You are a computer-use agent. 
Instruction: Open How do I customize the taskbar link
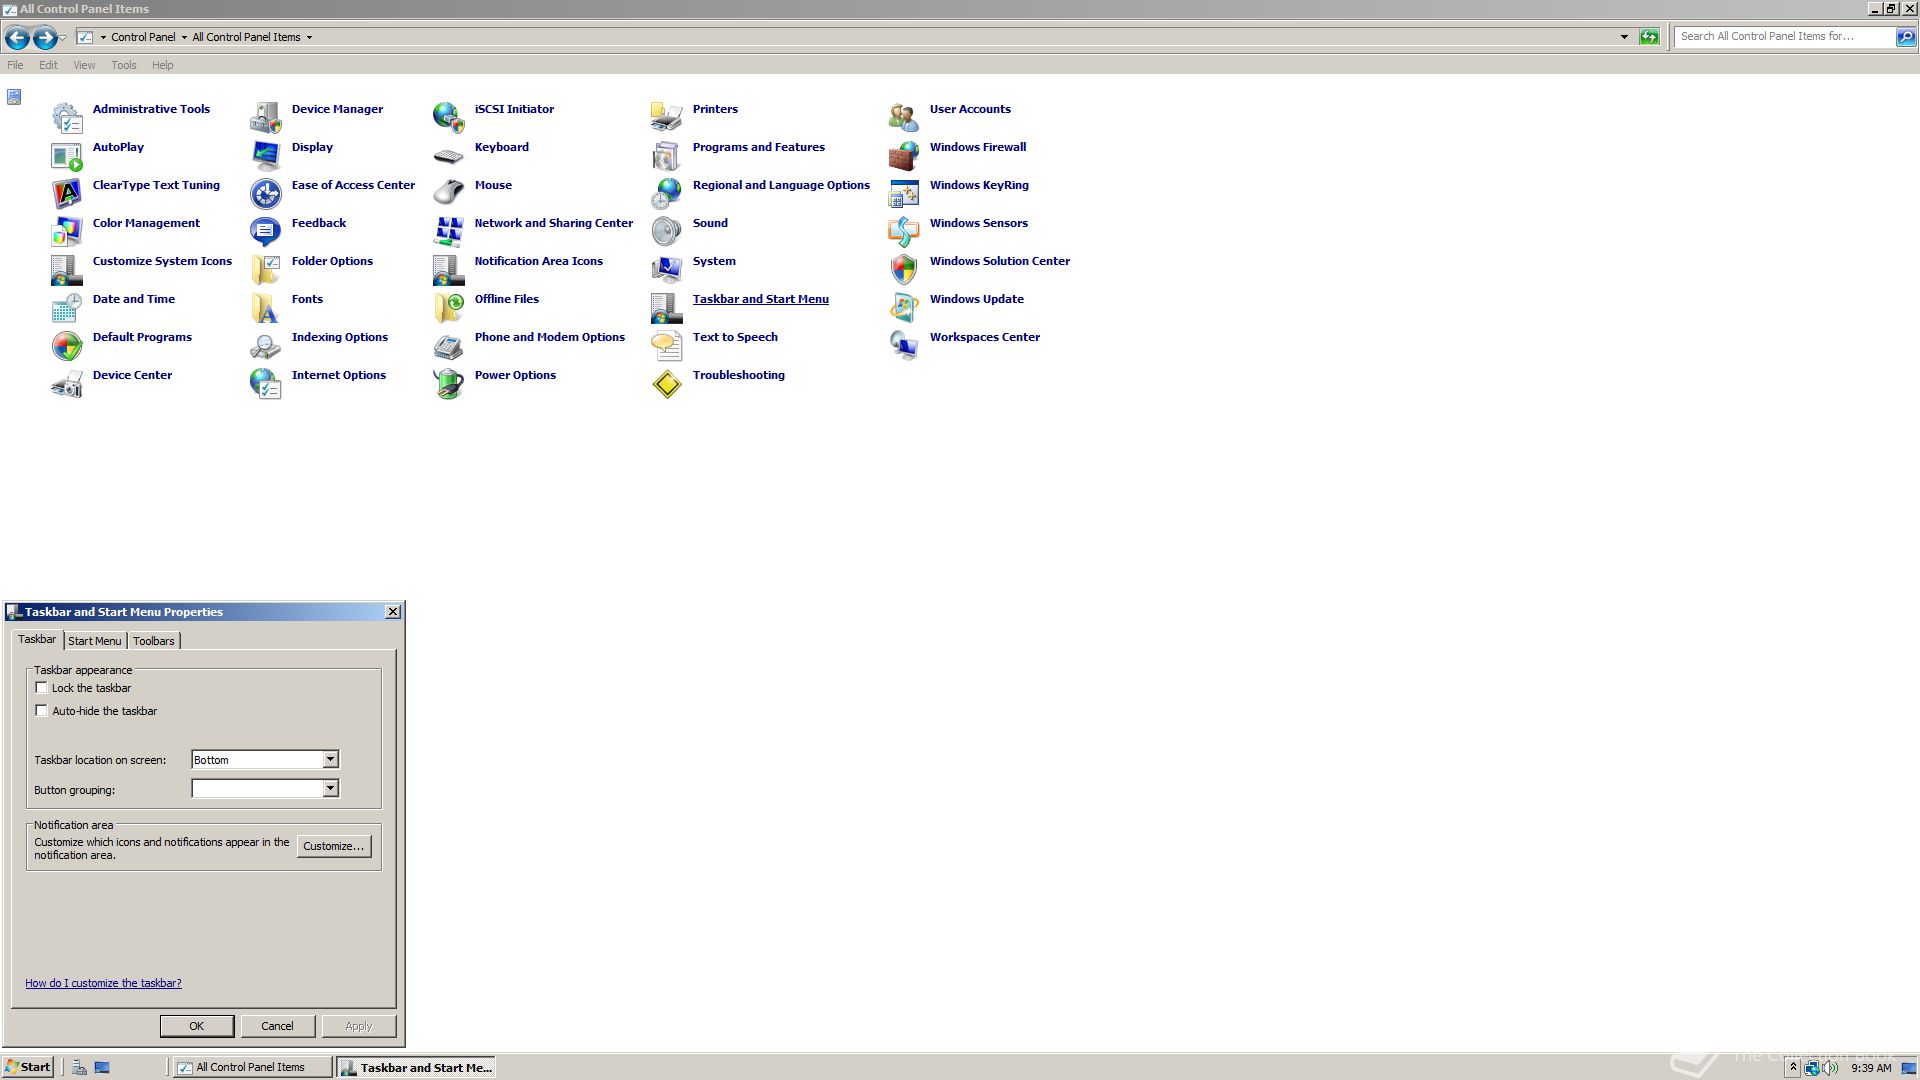[x=103, y=983]
